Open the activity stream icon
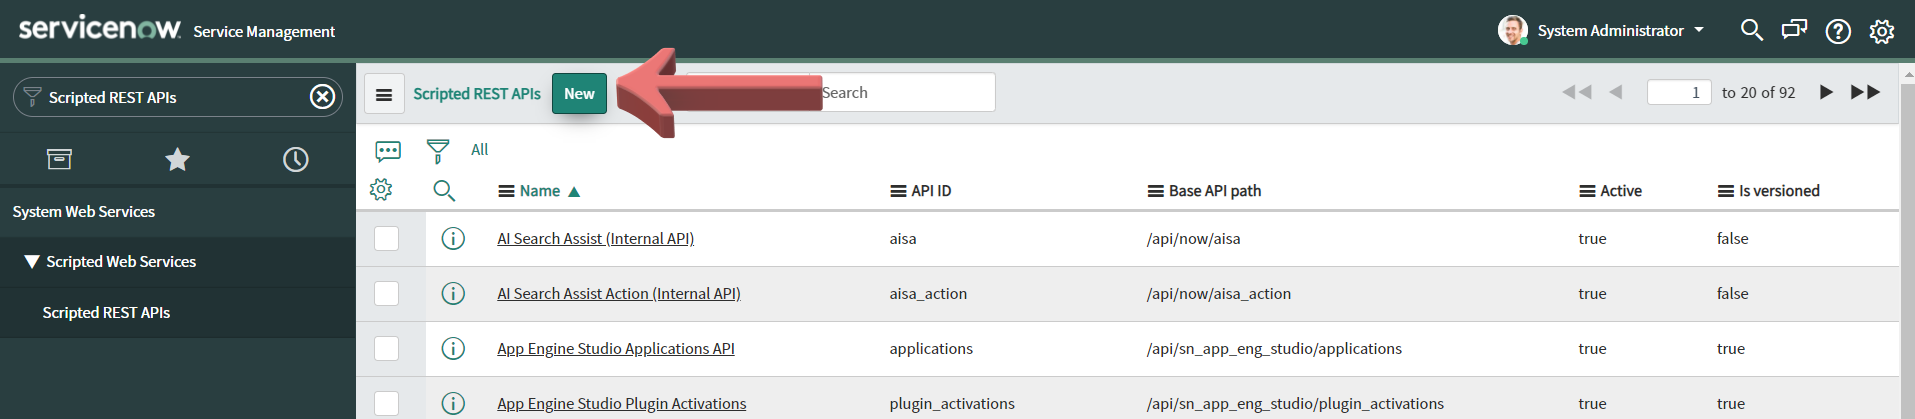Viewport: 1915px width, 419px height. coord(388,151)
